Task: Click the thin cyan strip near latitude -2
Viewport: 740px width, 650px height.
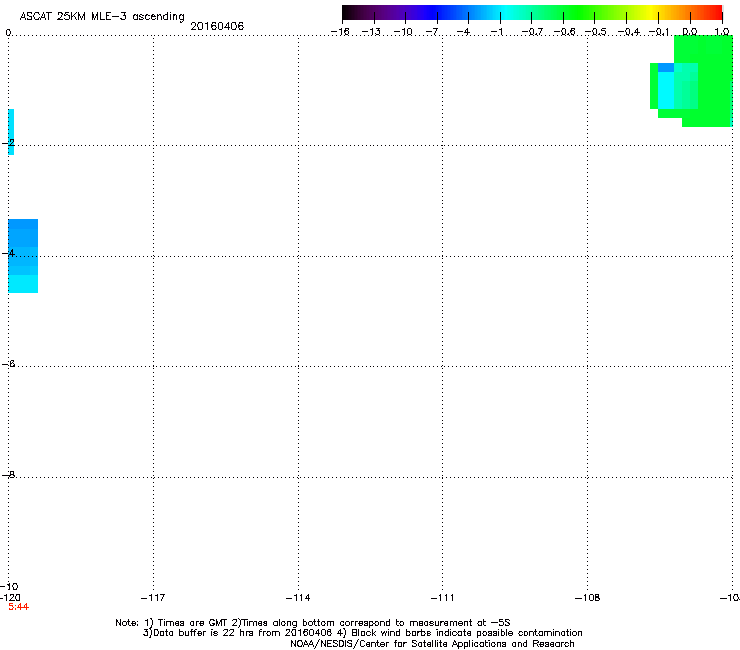Action: 11,132
